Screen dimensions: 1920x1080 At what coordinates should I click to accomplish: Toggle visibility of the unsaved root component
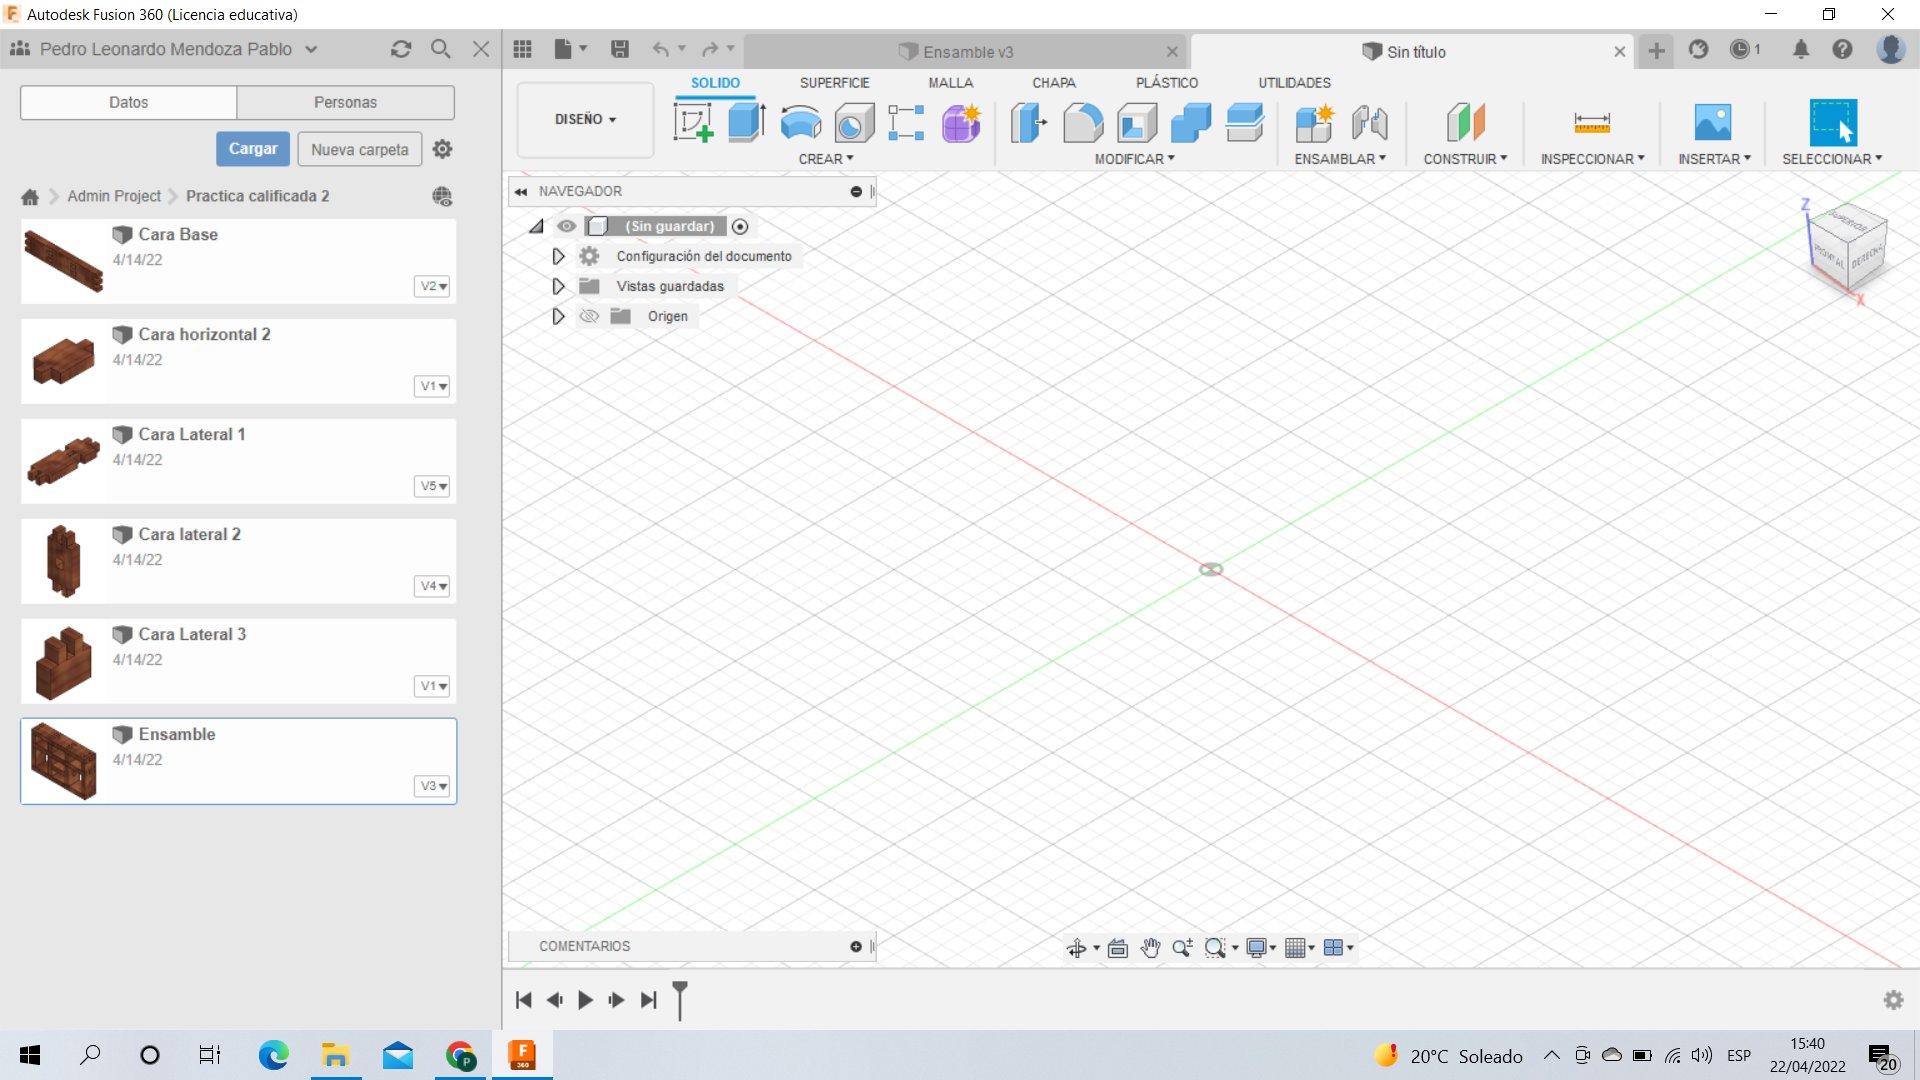pyautogui.click(x=567, y=226)
